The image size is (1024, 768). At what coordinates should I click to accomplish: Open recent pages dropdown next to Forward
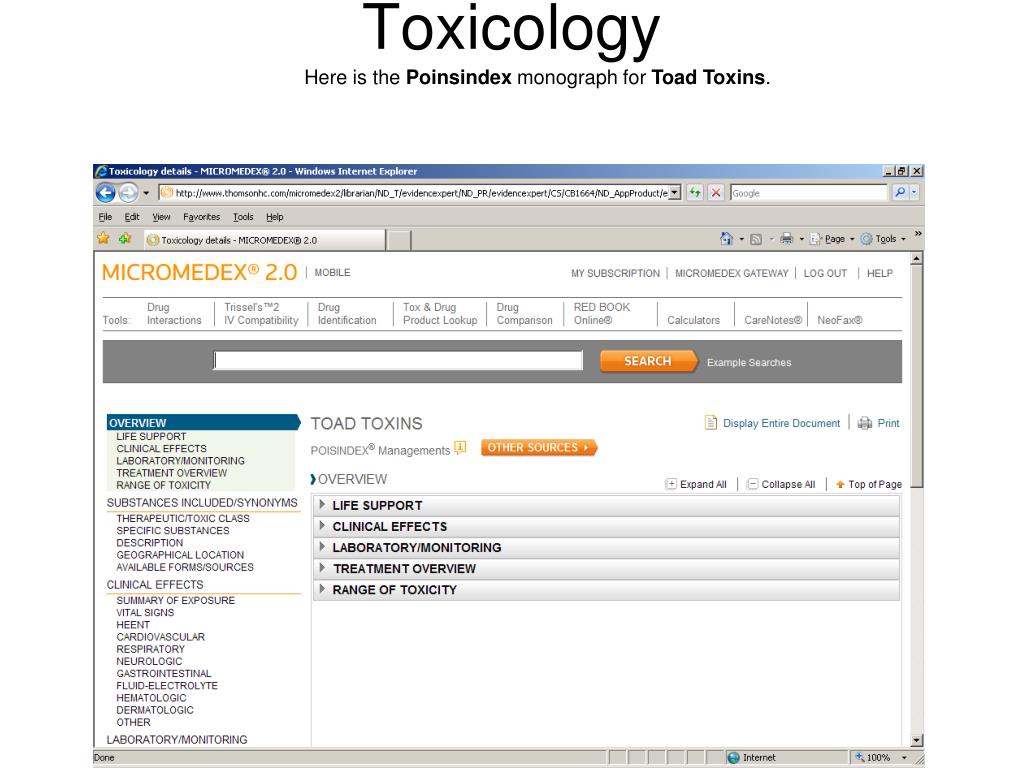point(146,193)
